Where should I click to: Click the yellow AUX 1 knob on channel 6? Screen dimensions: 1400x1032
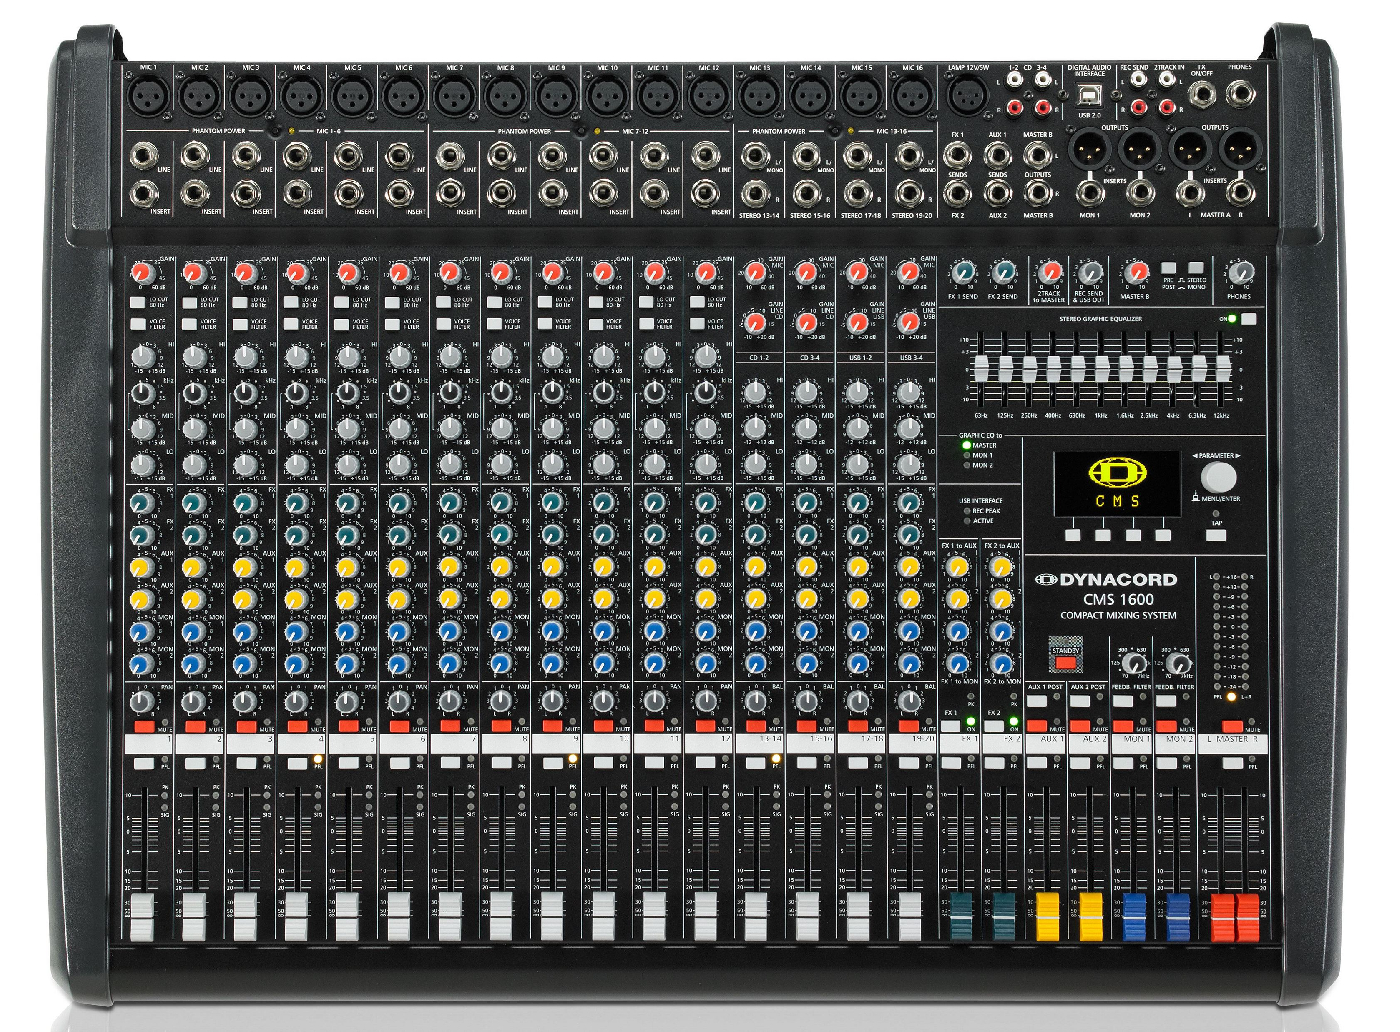(x=398, y=568)
